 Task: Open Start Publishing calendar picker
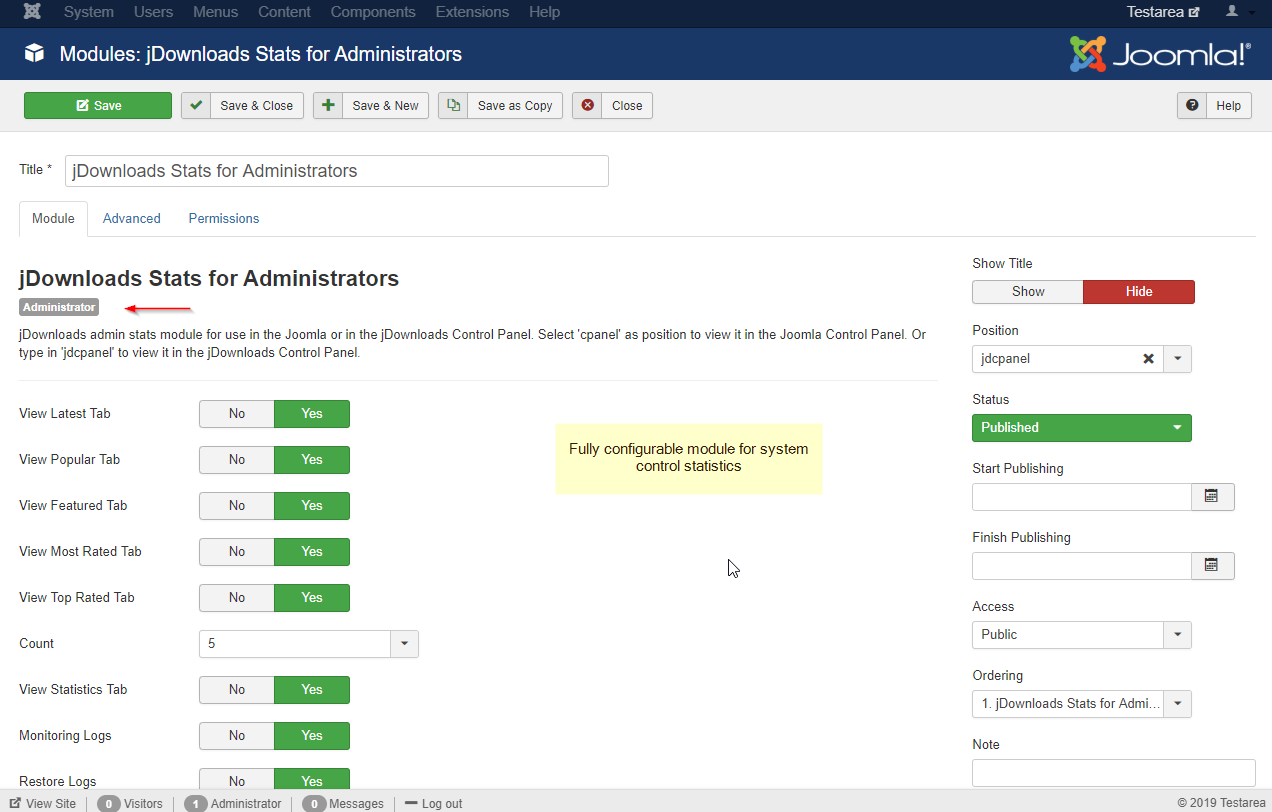(1212, 496)
